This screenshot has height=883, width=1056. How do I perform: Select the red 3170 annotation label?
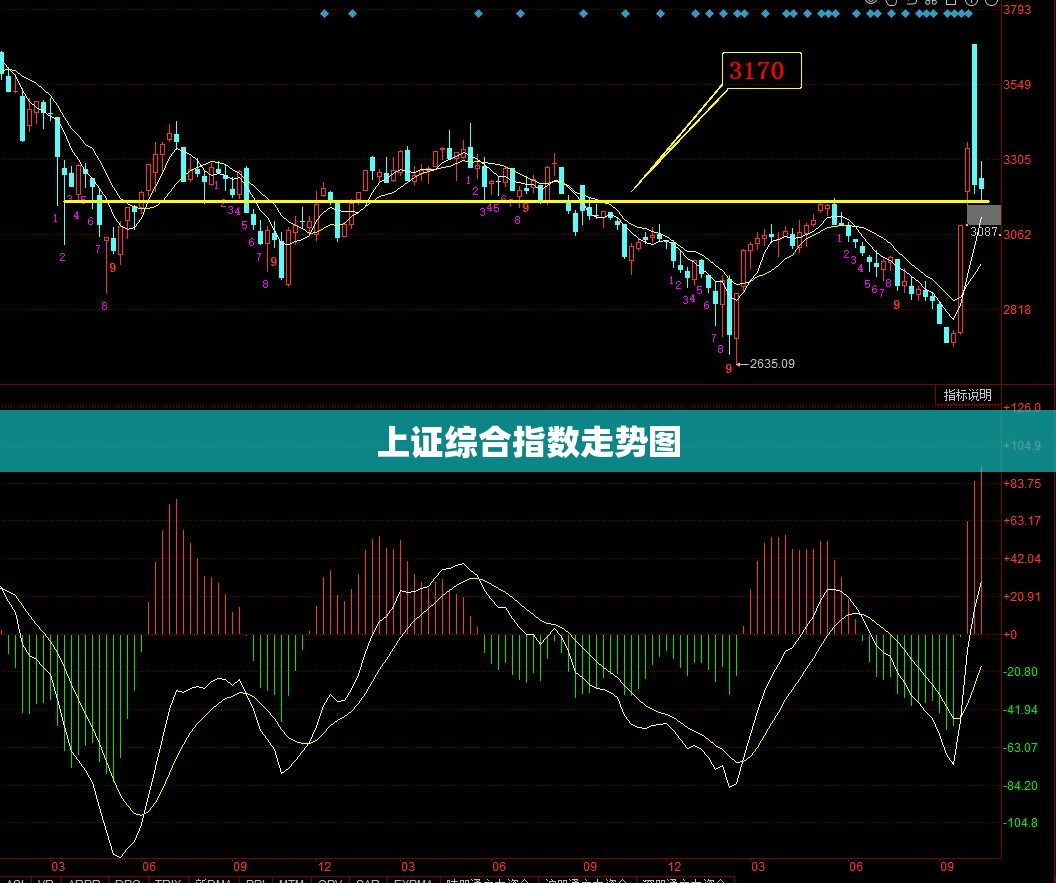pos(762,71)
